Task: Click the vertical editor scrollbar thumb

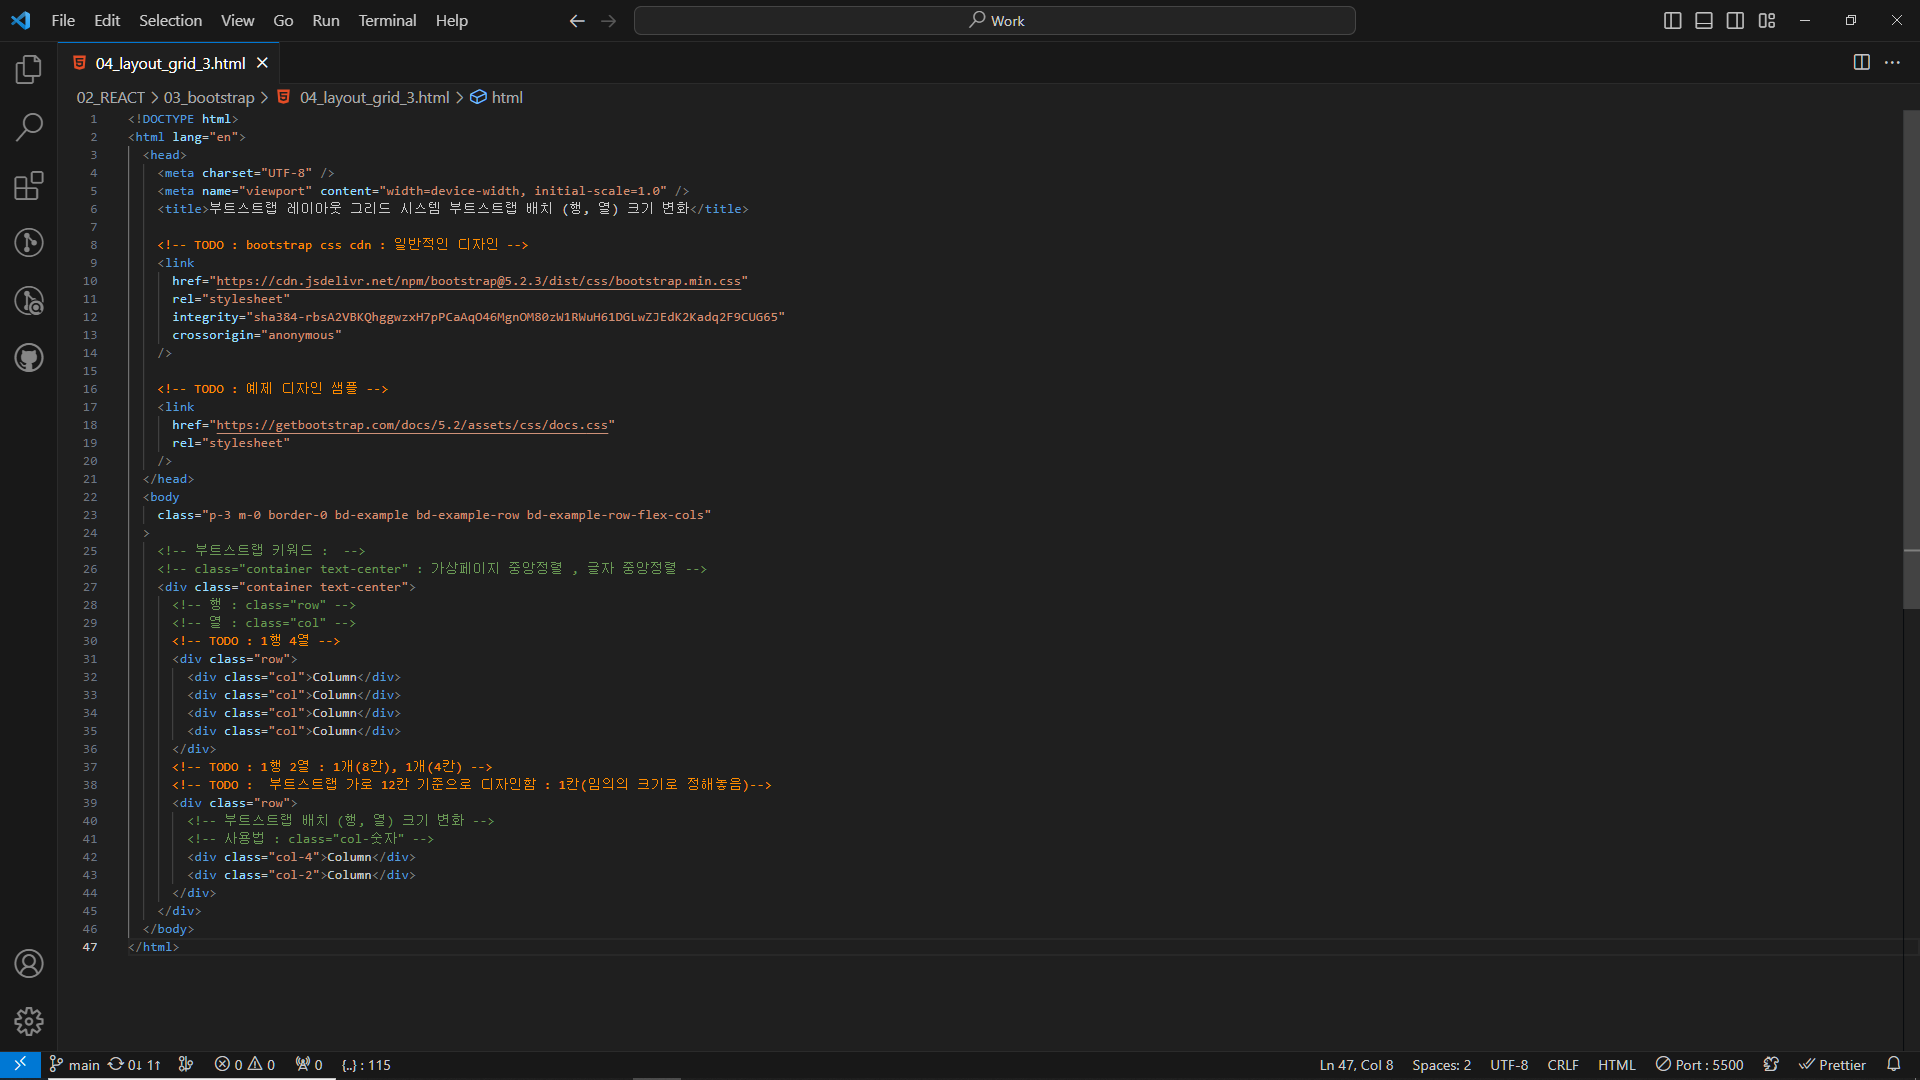Action: point(1910,360)
